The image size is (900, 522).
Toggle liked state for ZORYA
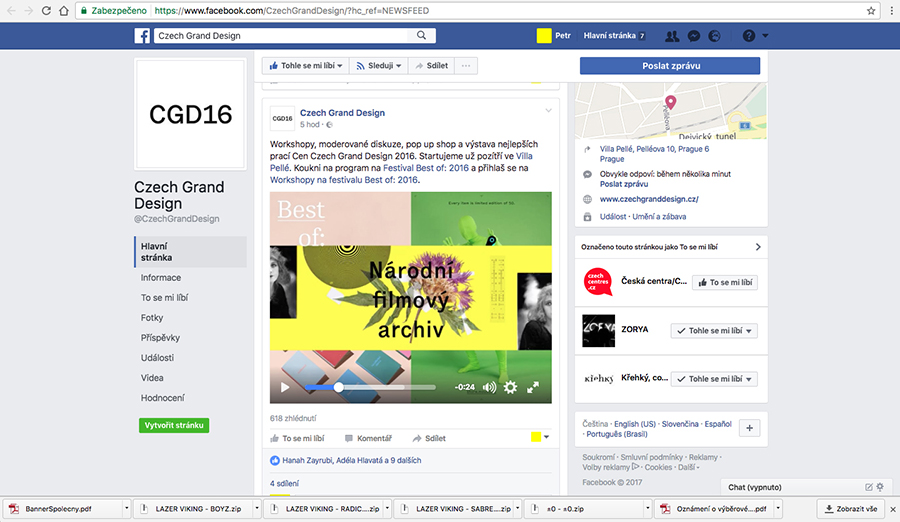[714, 331]
